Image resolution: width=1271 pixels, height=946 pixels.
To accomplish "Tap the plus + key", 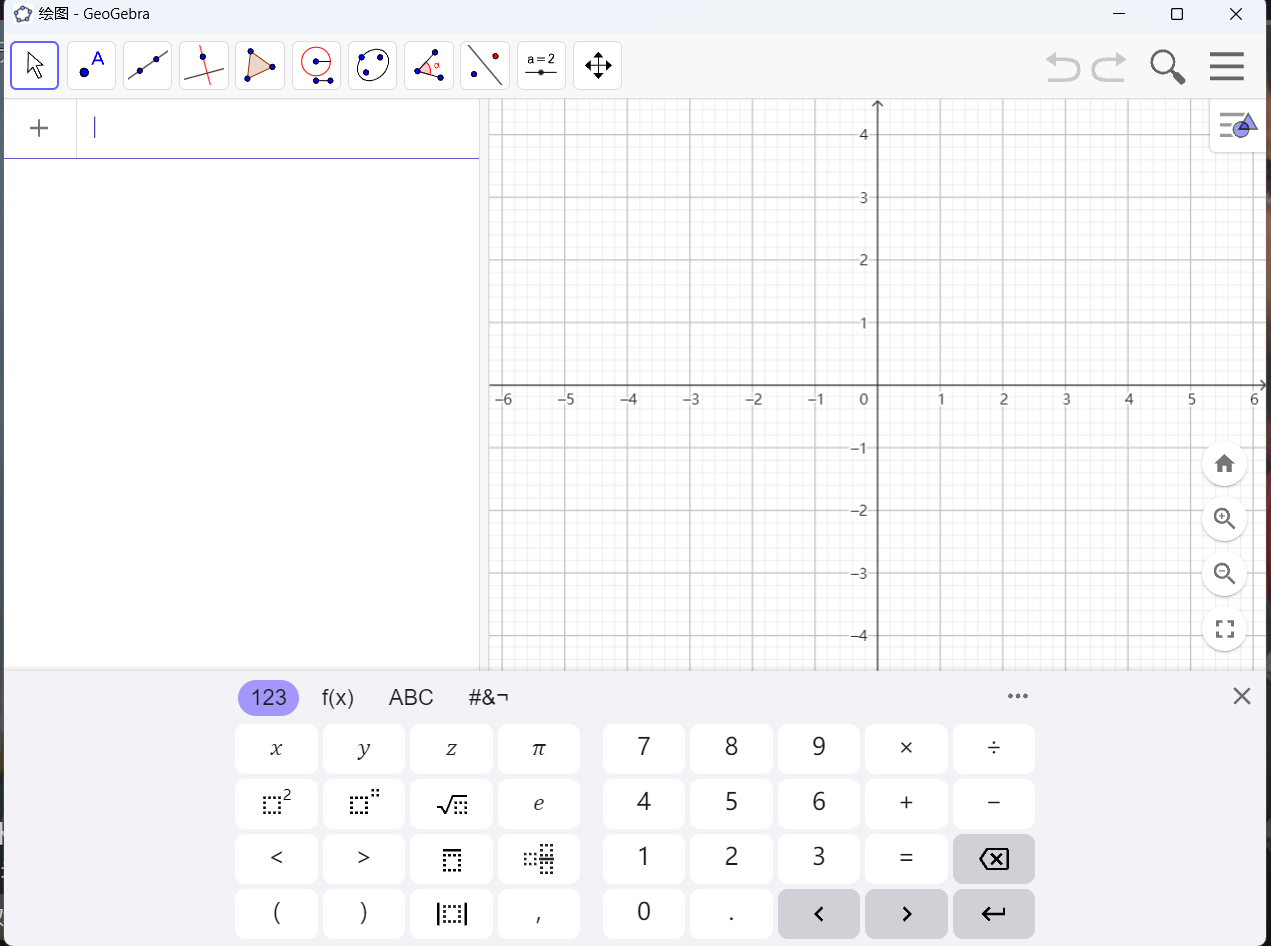I will click(x=906, y=804).
